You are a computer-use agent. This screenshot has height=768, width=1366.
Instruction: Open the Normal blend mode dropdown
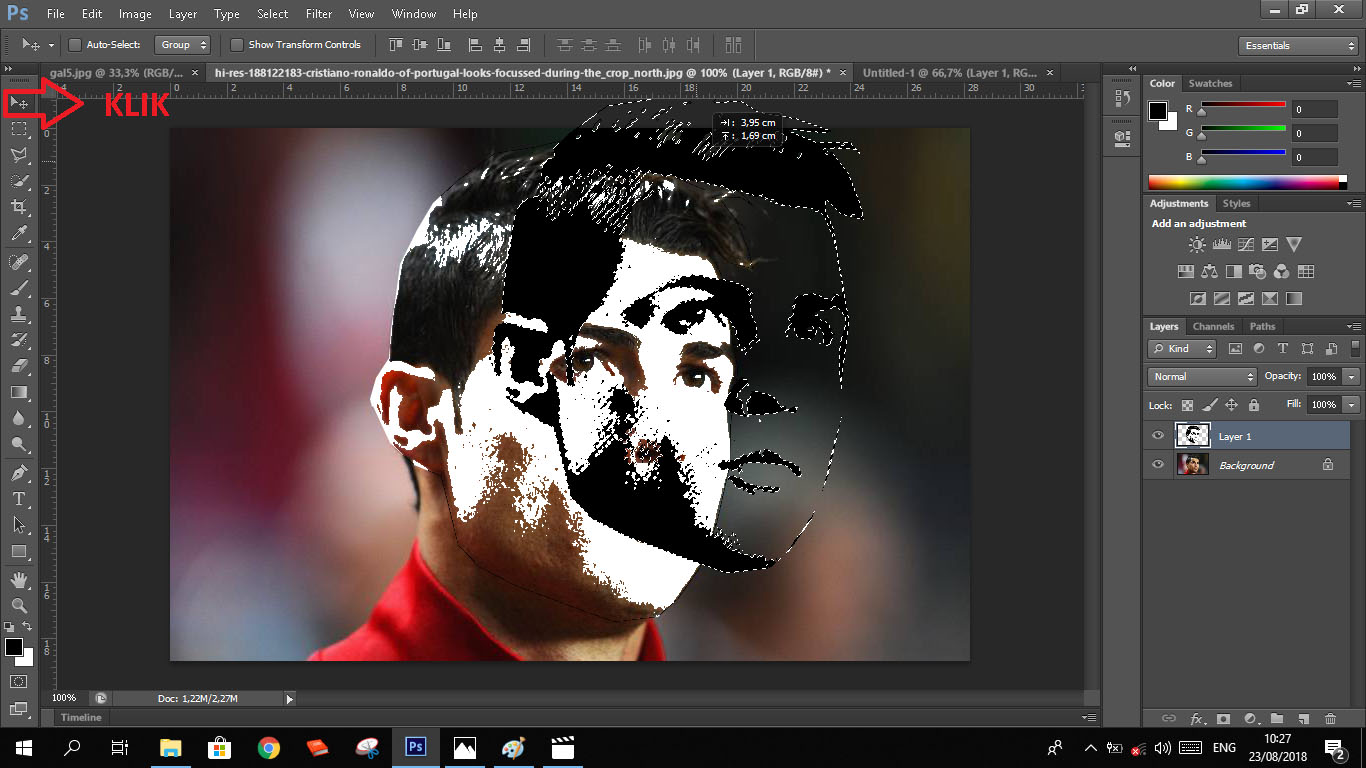1202,377
